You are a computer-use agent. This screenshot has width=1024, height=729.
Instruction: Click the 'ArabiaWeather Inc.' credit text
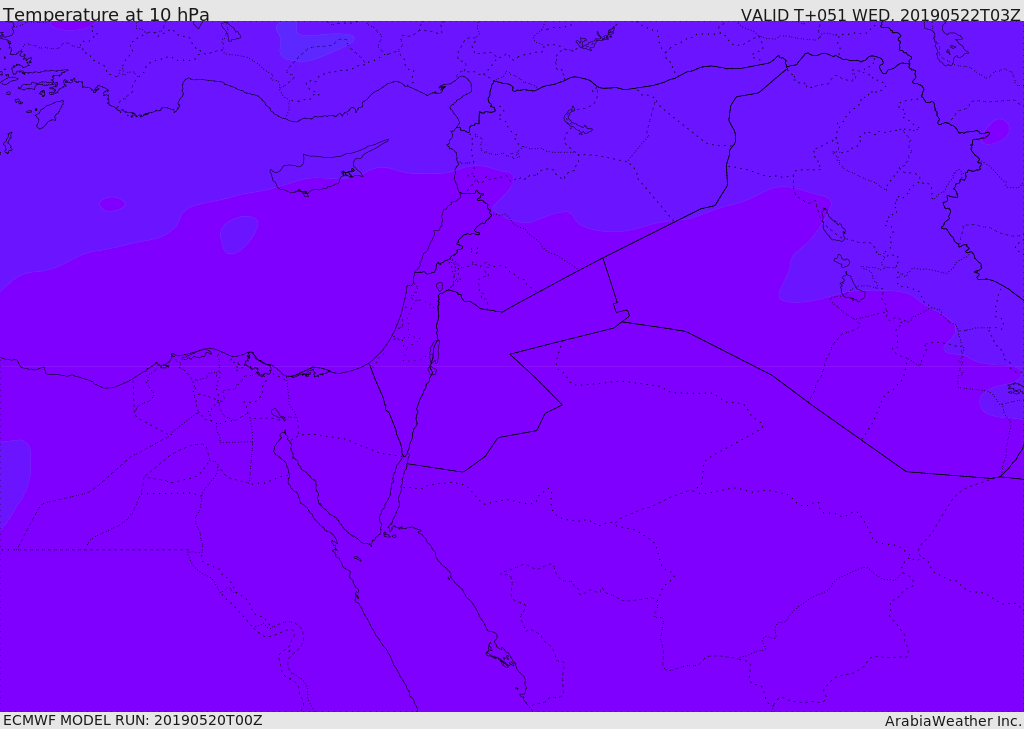point(953,721)
